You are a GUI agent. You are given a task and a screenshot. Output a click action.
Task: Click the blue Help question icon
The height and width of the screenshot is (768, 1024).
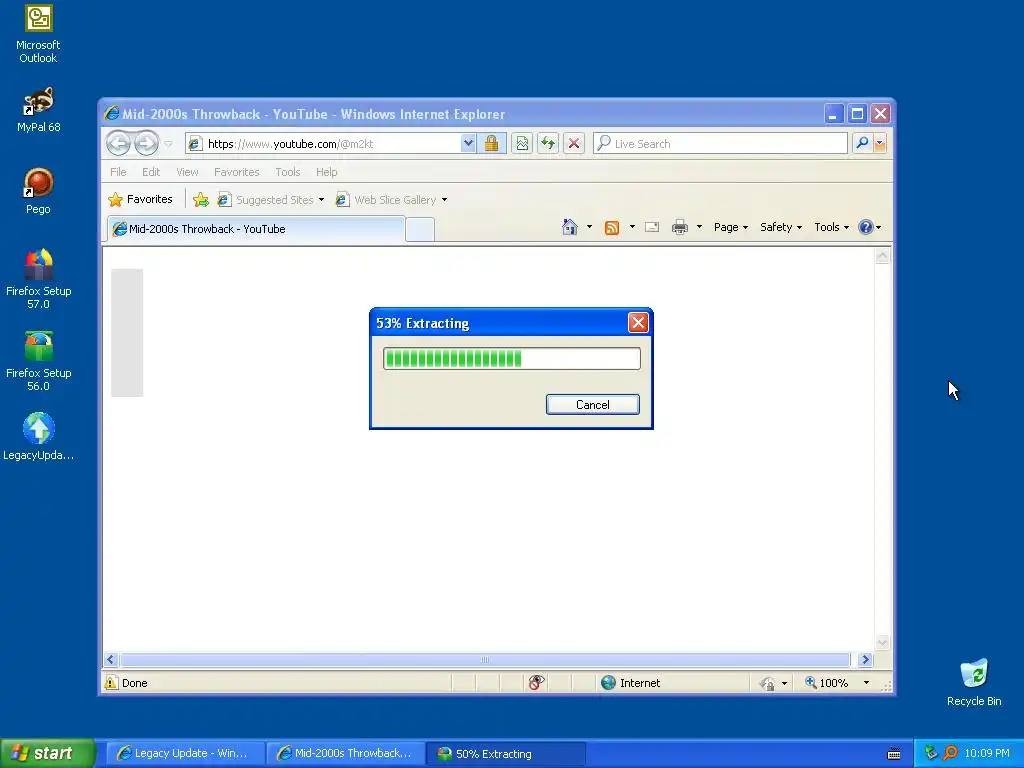coord(866,227)
